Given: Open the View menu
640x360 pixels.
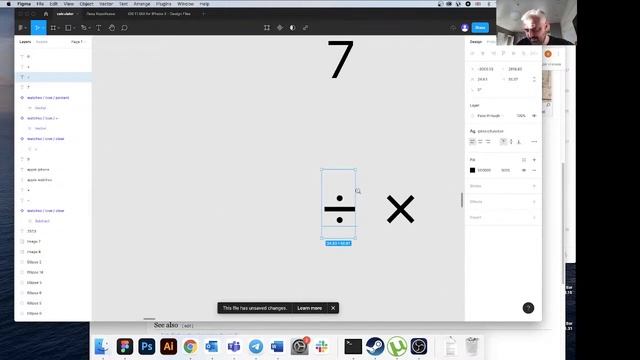Looking at the screenshot, I should click(x=69, y=4).
